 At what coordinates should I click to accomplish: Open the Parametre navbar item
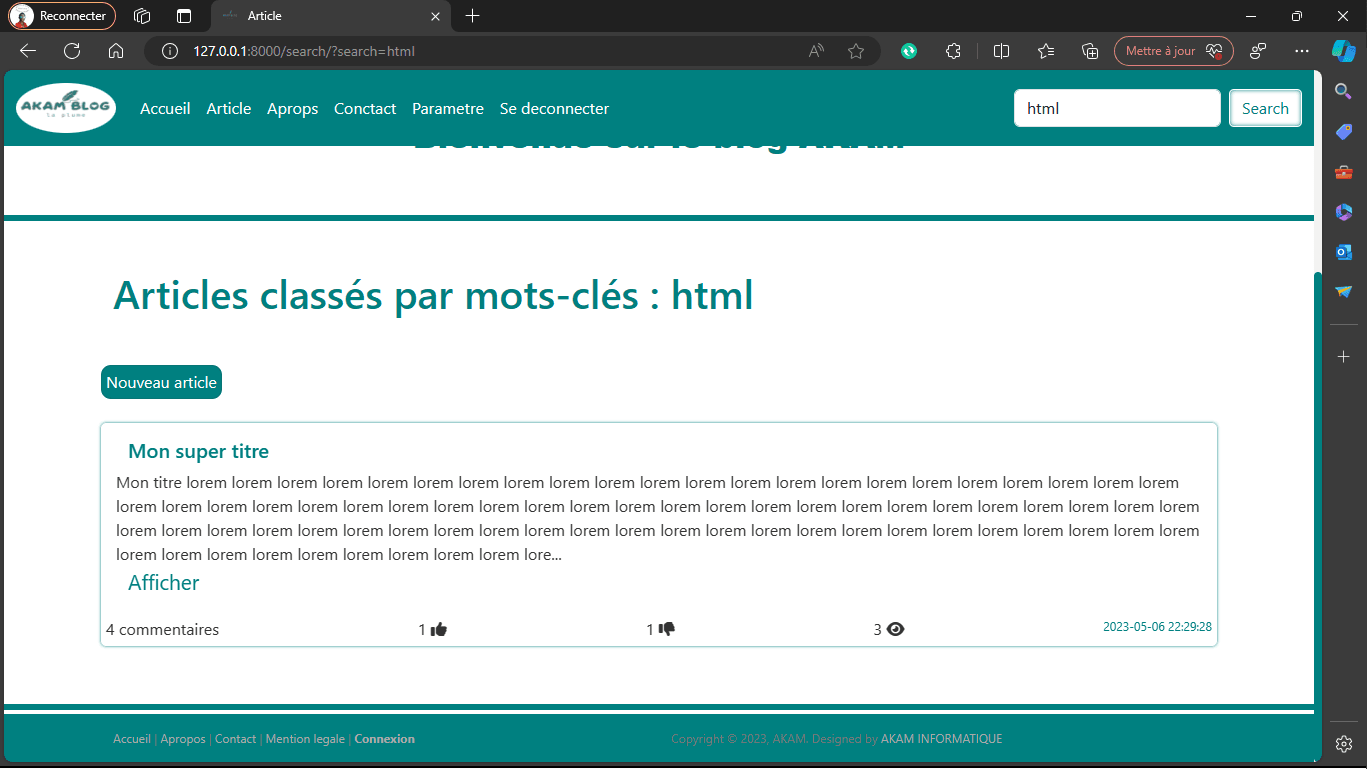448,108
